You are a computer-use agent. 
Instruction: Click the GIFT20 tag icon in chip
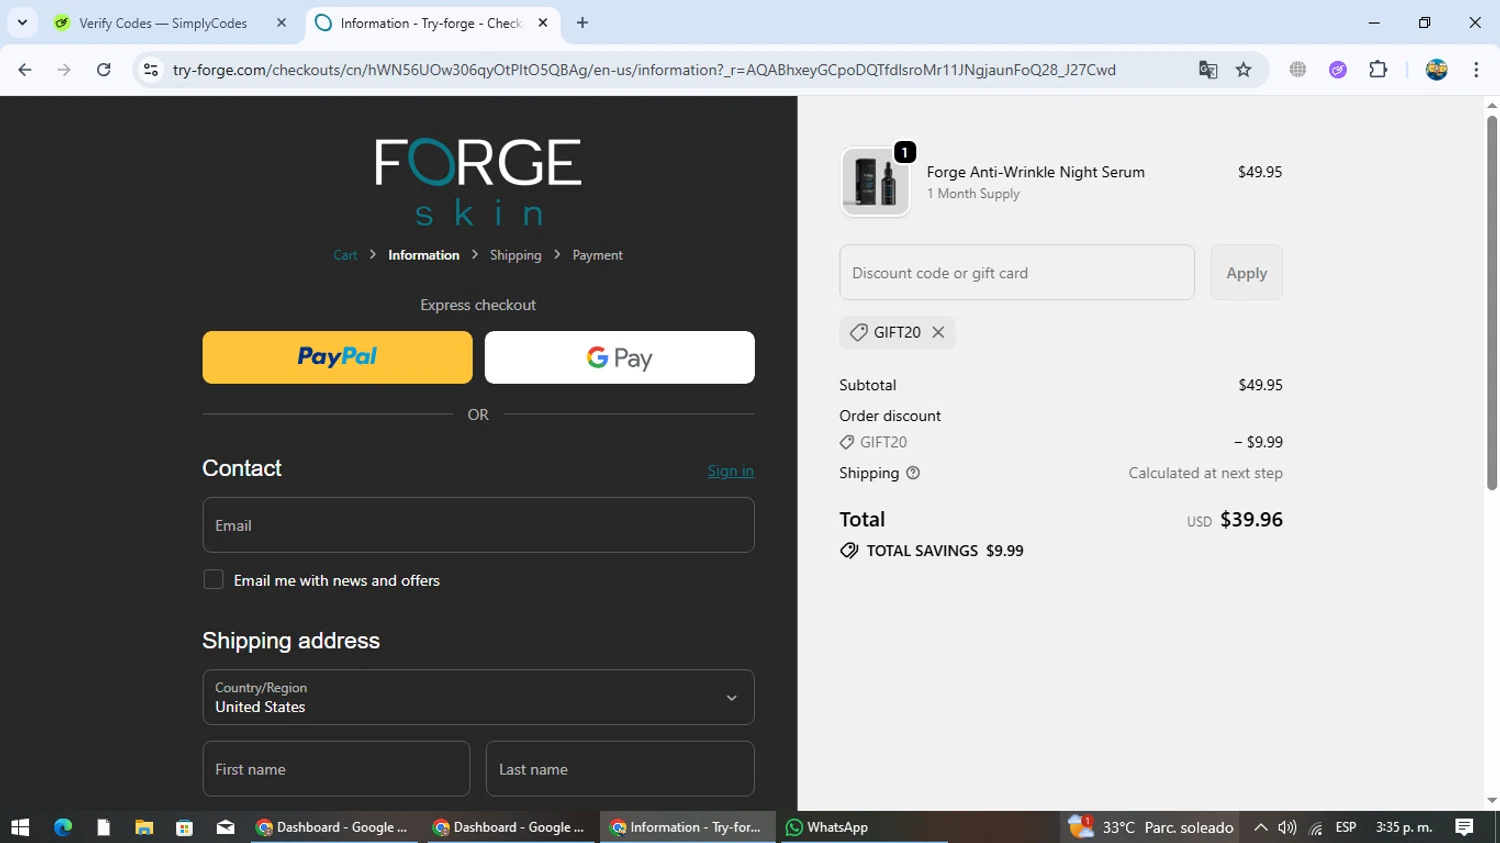tap(858, 332)
